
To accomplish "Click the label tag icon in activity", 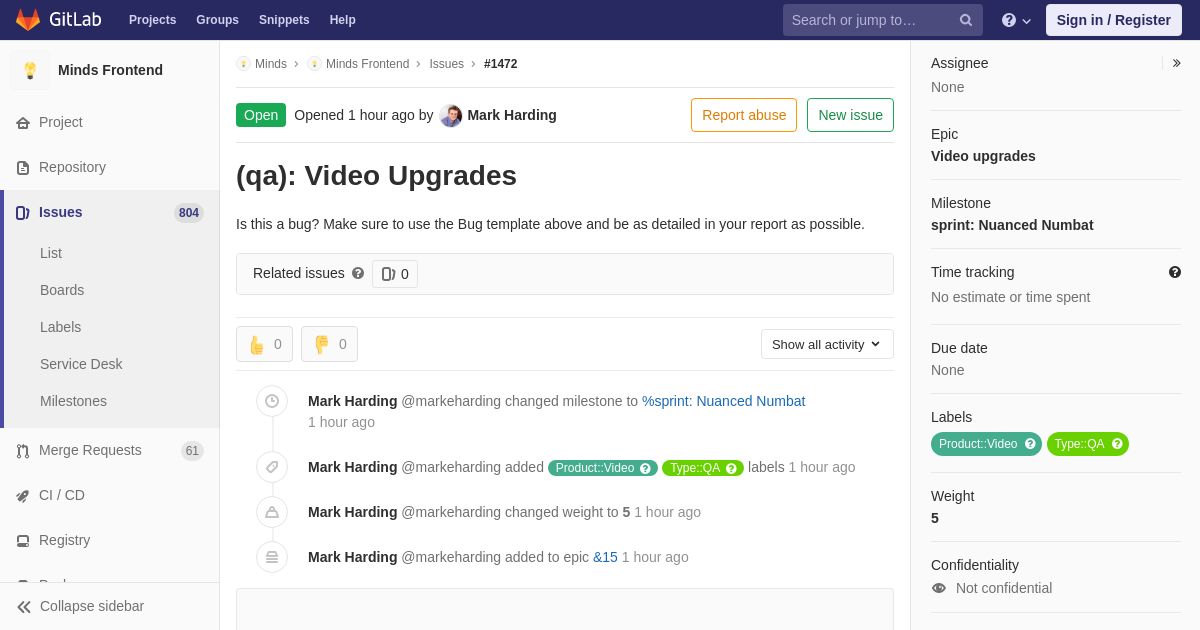I will 272,467.
